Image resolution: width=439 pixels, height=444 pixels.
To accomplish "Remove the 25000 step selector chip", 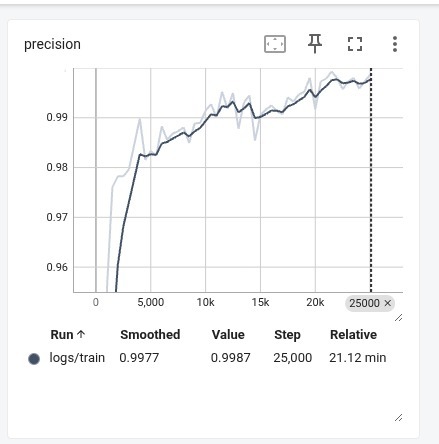I will [x=387, y=303].
